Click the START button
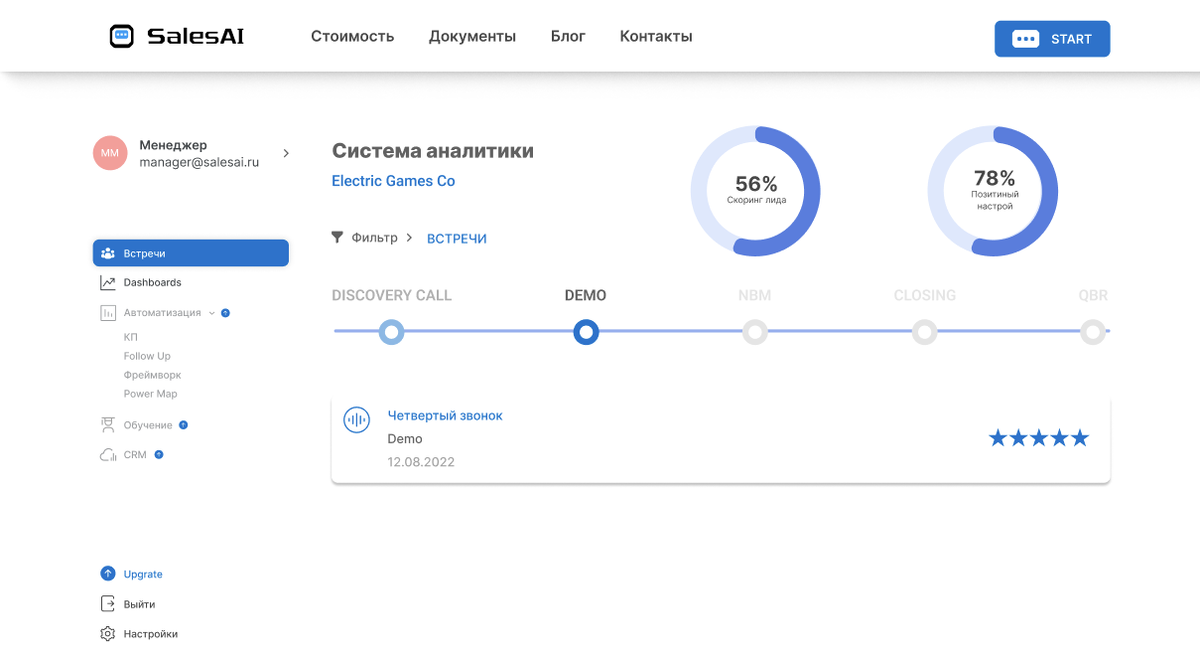The height and width of the screenshot is (658, 1200). (1052, 39)
